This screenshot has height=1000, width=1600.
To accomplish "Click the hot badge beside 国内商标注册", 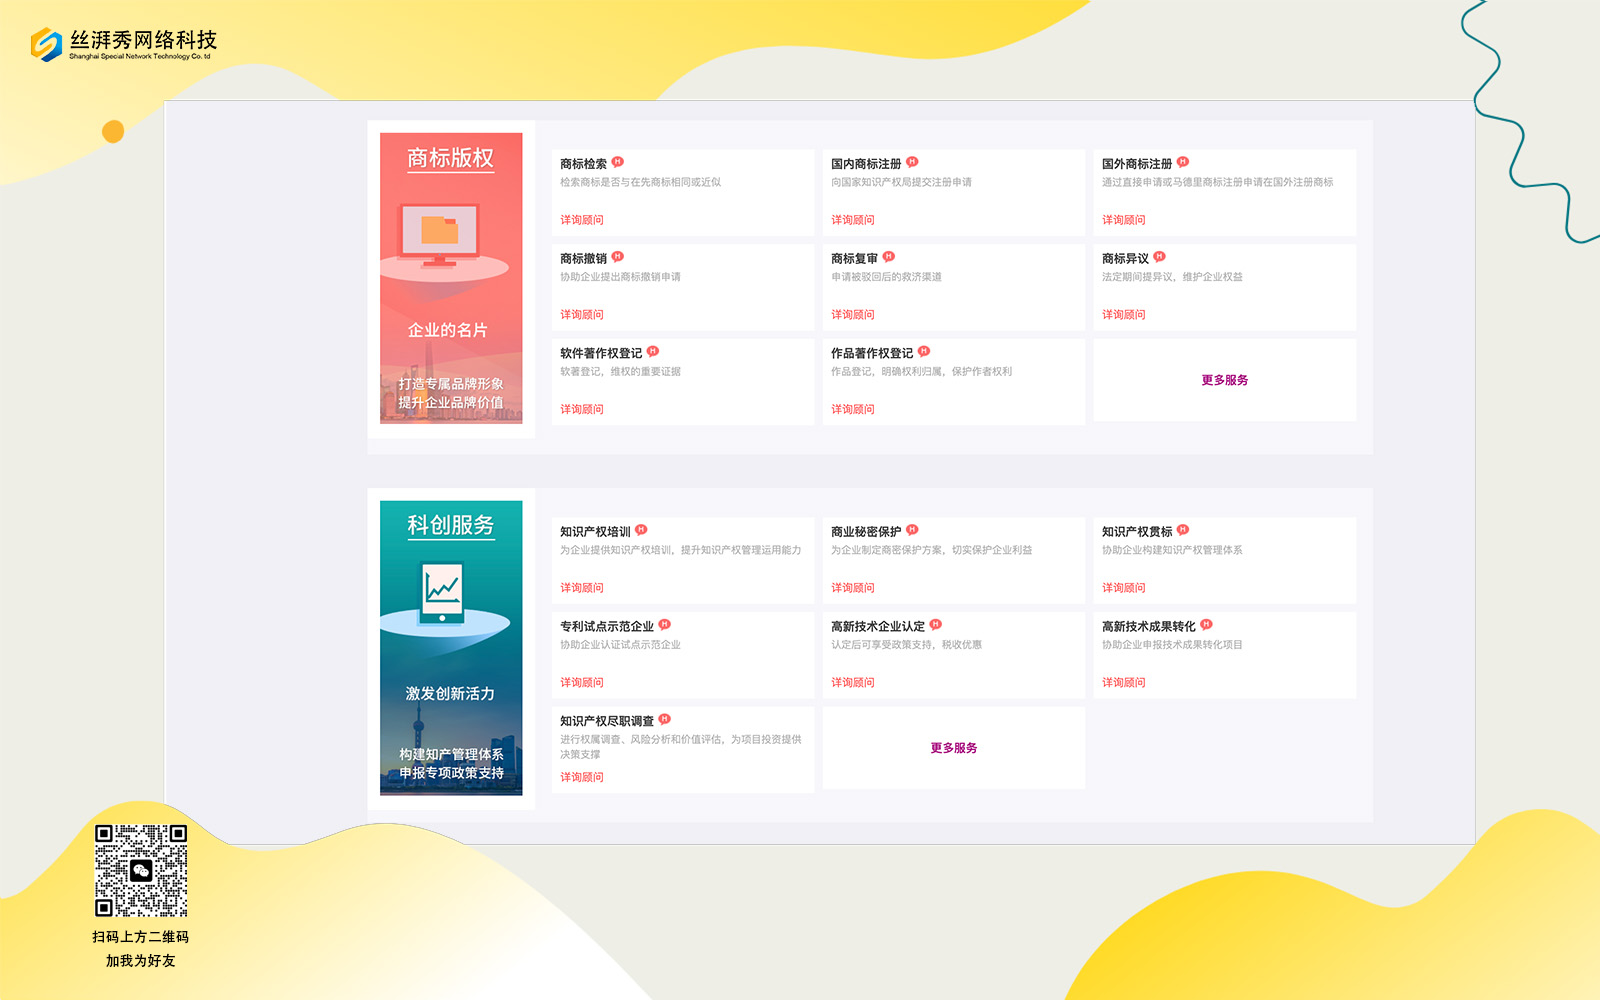I will [912, 162].
